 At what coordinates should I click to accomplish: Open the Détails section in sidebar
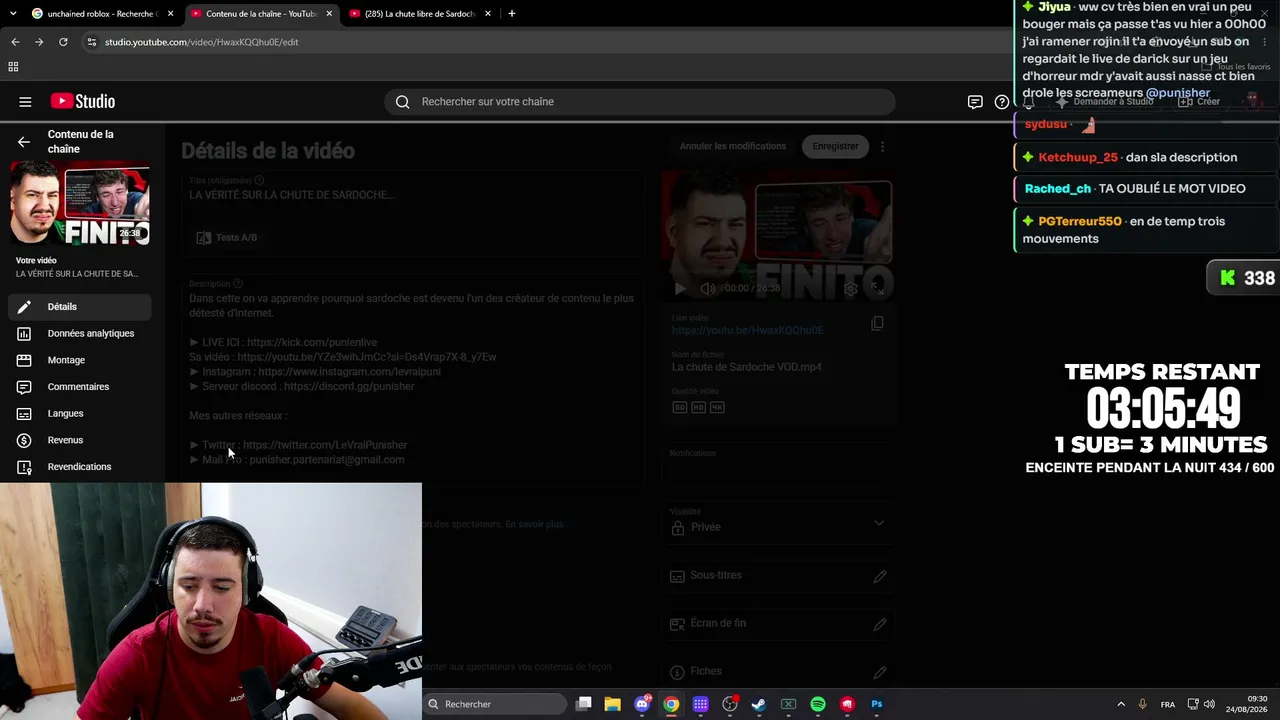pyautogui.click(x=80, y=307)
